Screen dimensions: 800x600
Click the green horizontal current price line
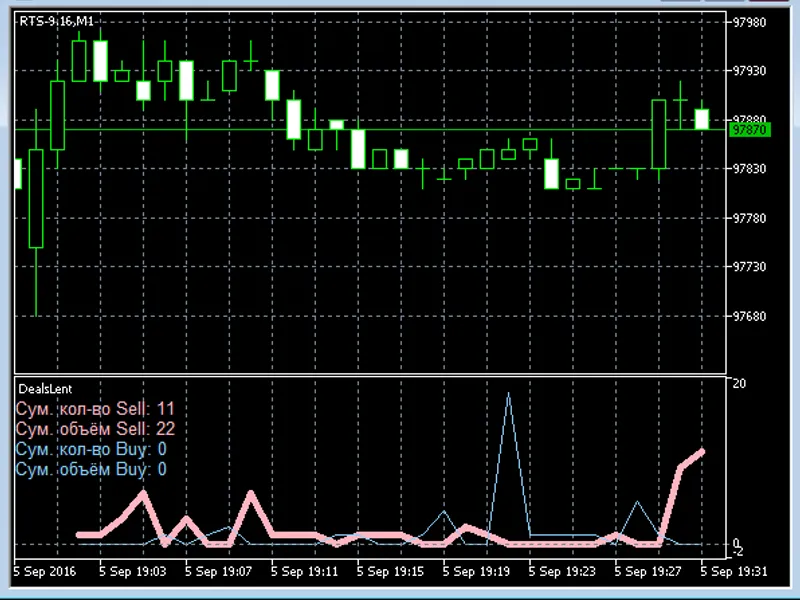point(370,130)
